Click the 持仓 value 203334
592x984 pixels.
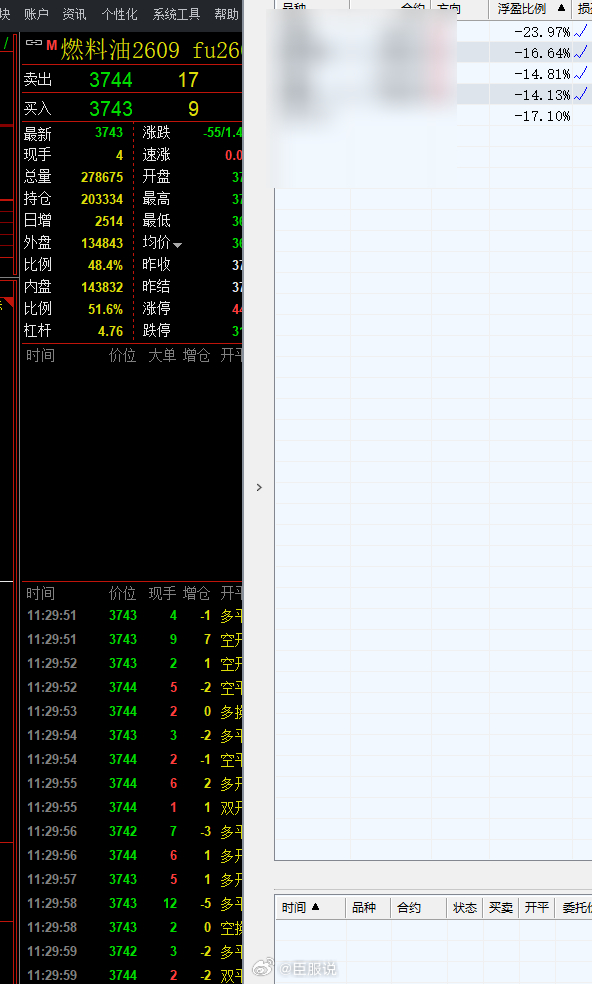pos(102,199)
